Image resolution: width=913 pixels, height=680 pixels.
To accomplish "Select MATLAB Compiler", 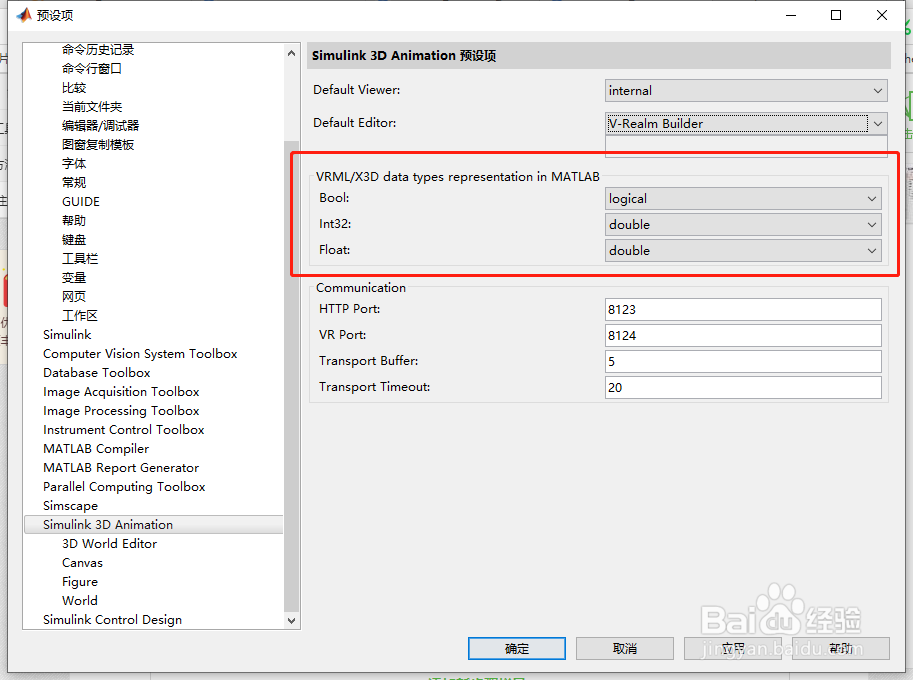I will click(96, 449).
